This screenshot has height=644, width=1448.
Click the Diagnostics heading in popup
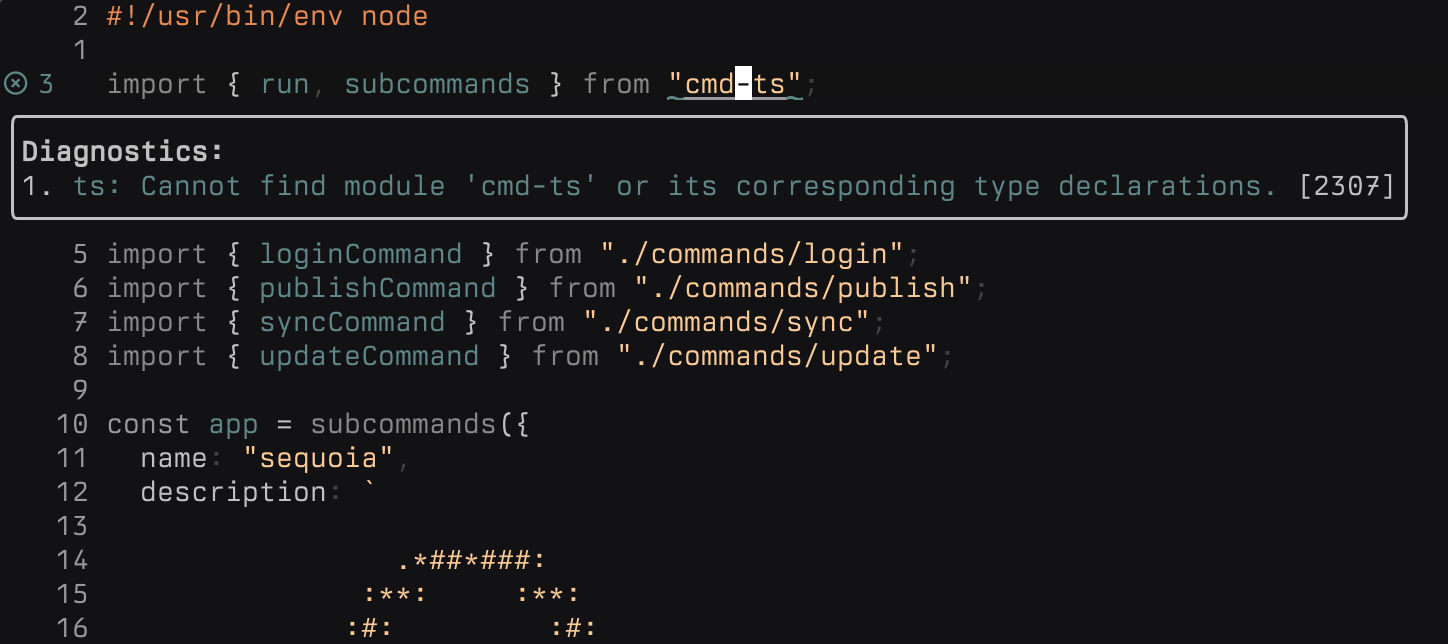tap(122, 152)
